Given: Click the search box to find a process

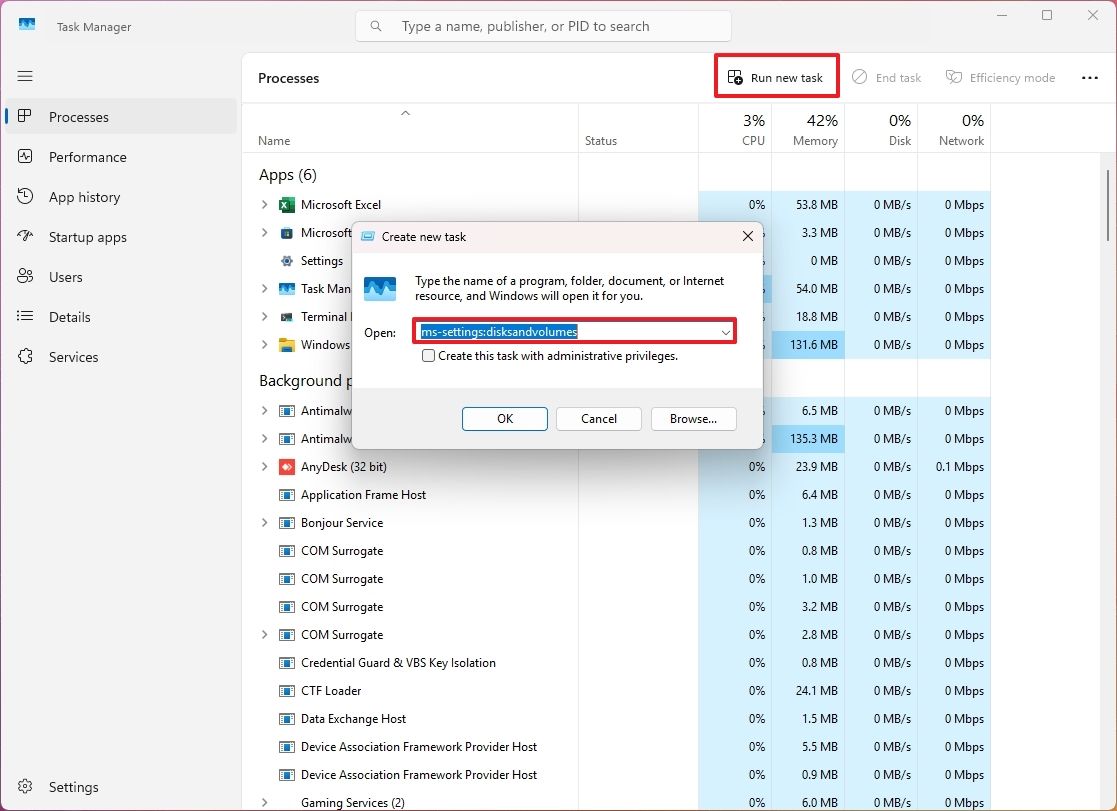Looking at the screenshot, I should 543,25.
